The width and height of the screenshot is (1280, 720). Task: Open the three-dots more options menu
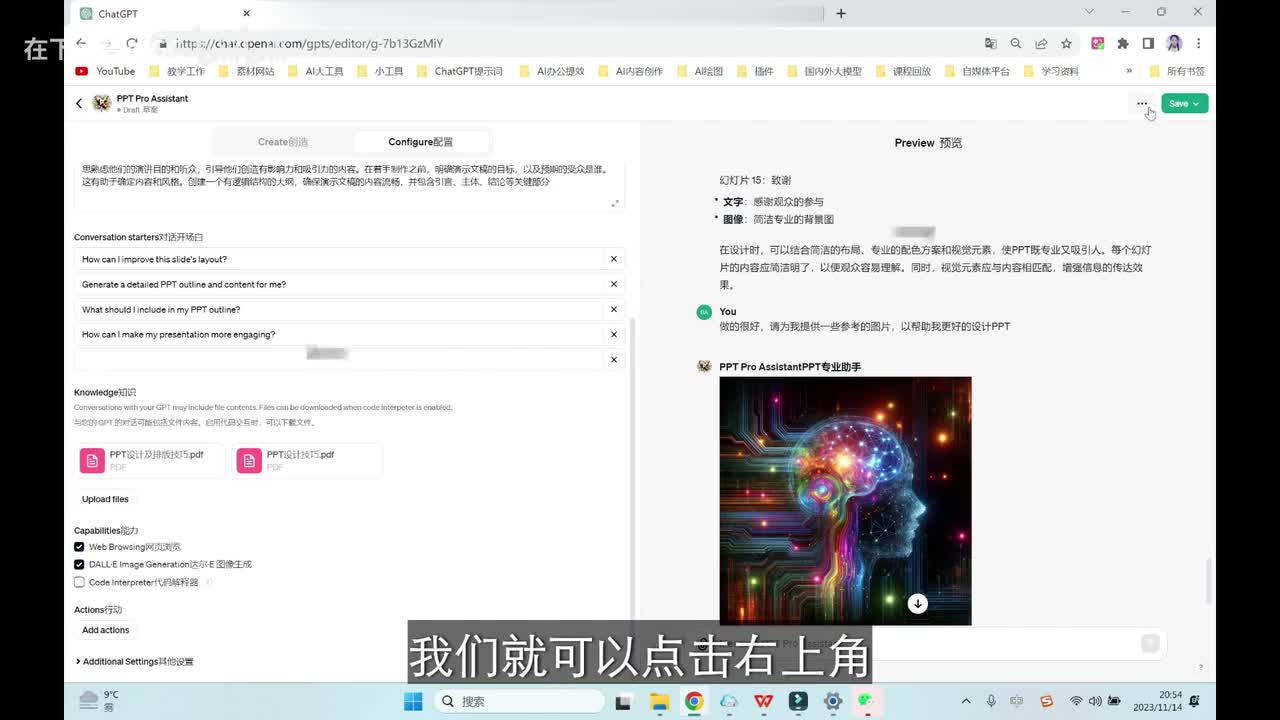[1141, 104]
